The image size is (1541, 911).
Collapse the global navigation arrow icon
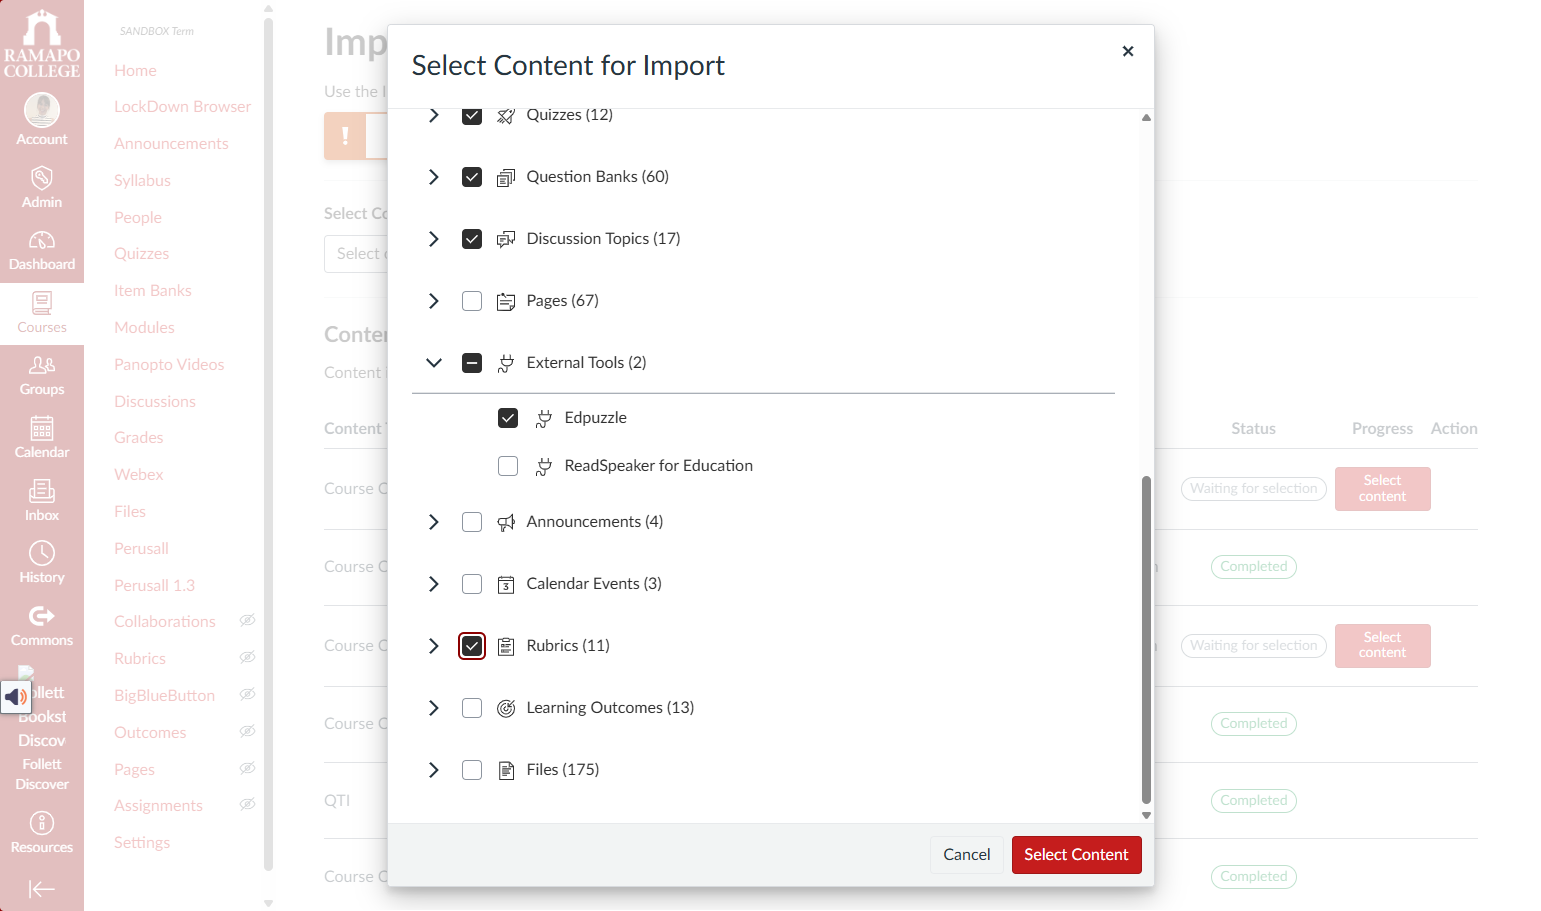(42, 889)
